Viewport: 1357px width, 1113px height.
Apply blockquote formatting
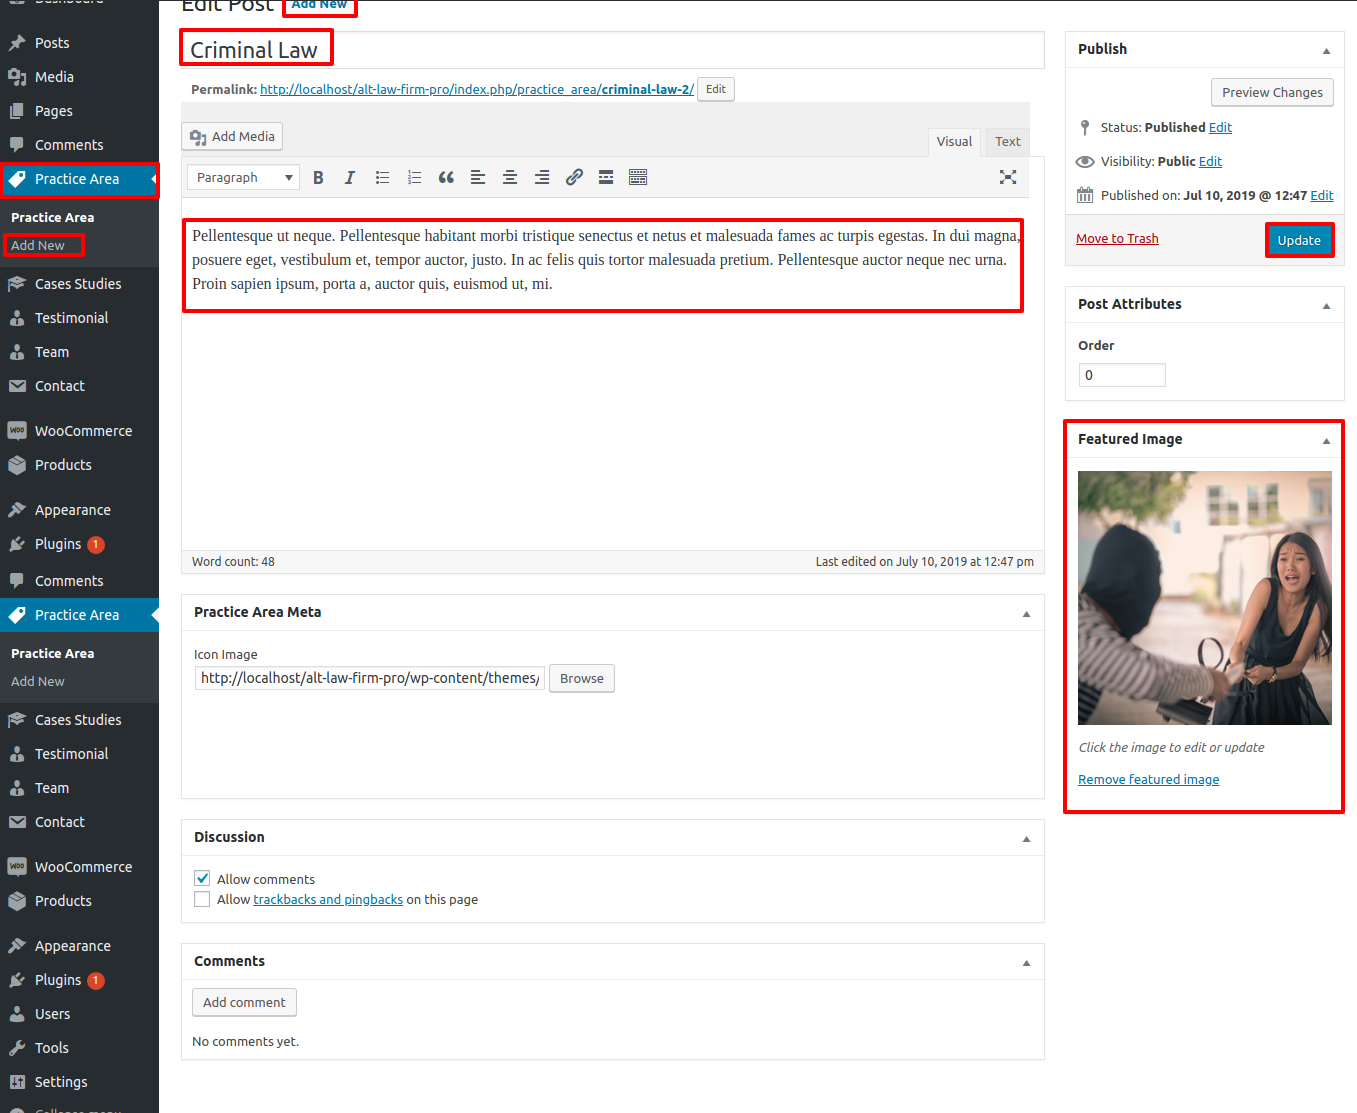pyautogui.click(x=446, y=177)
